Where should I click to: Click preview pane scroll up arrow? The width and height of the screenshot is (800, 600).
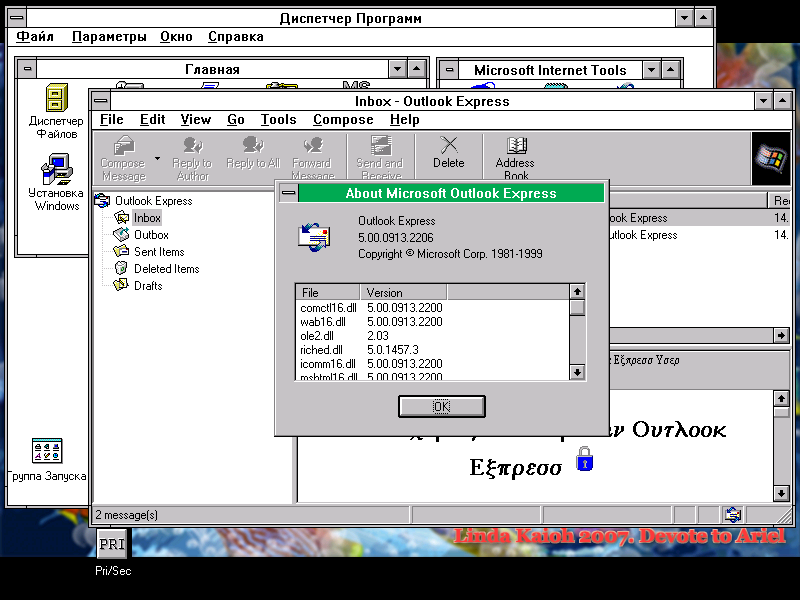781,398
